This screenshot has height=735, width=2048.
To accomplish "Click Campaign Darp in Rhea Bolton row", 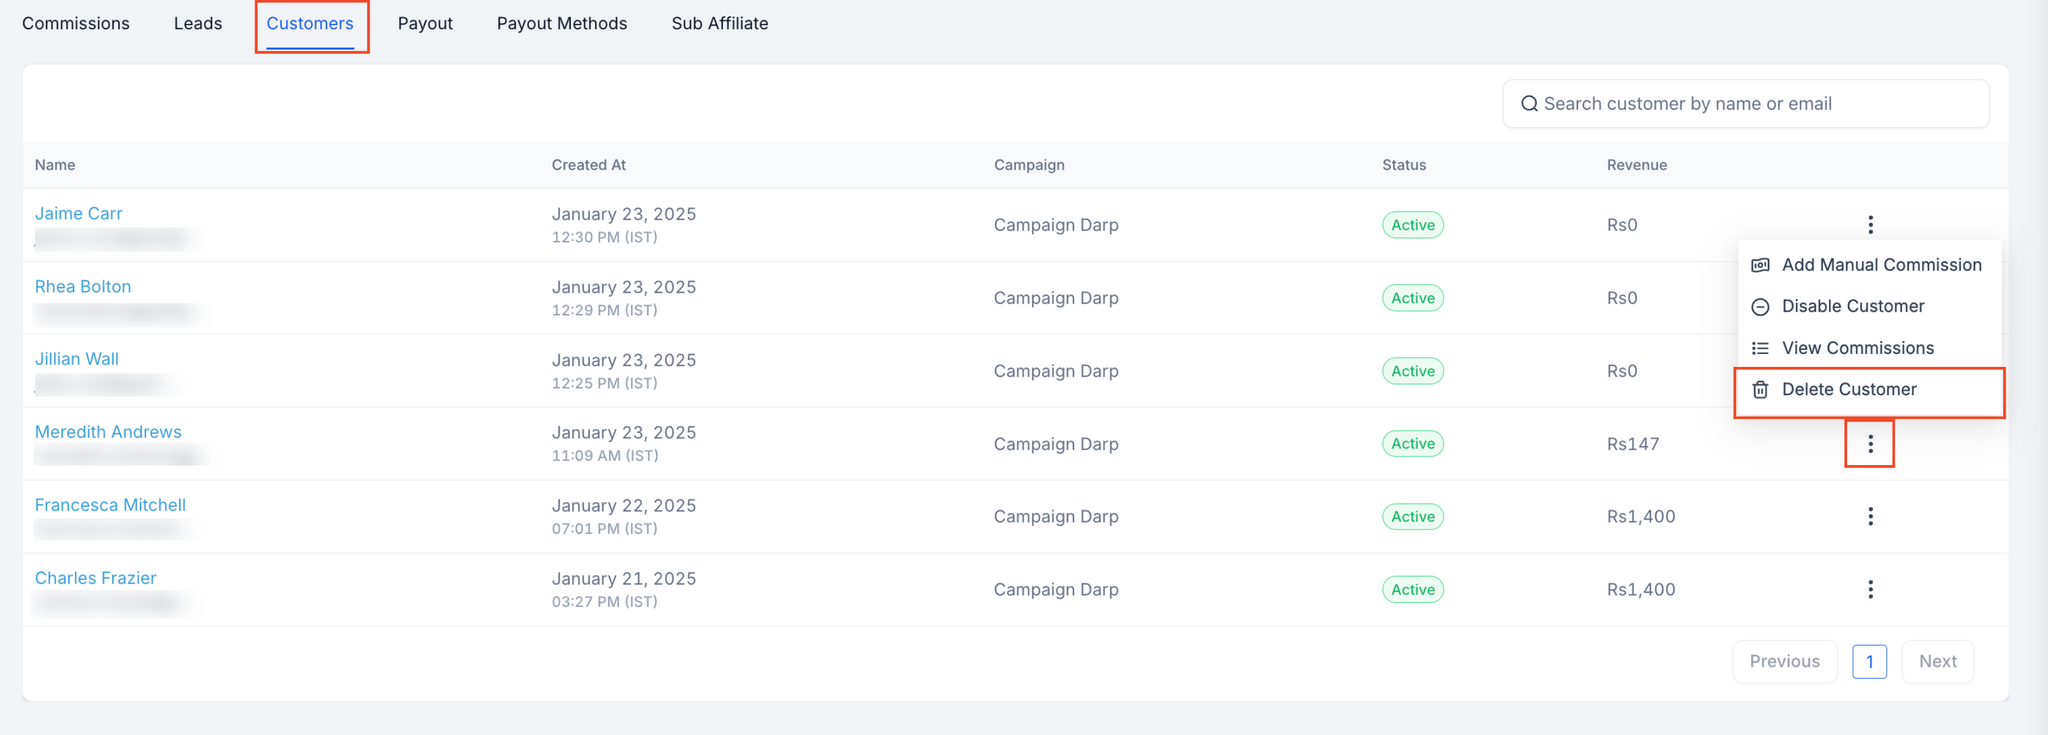I will pyautogui.click(x=1056, y=298).
